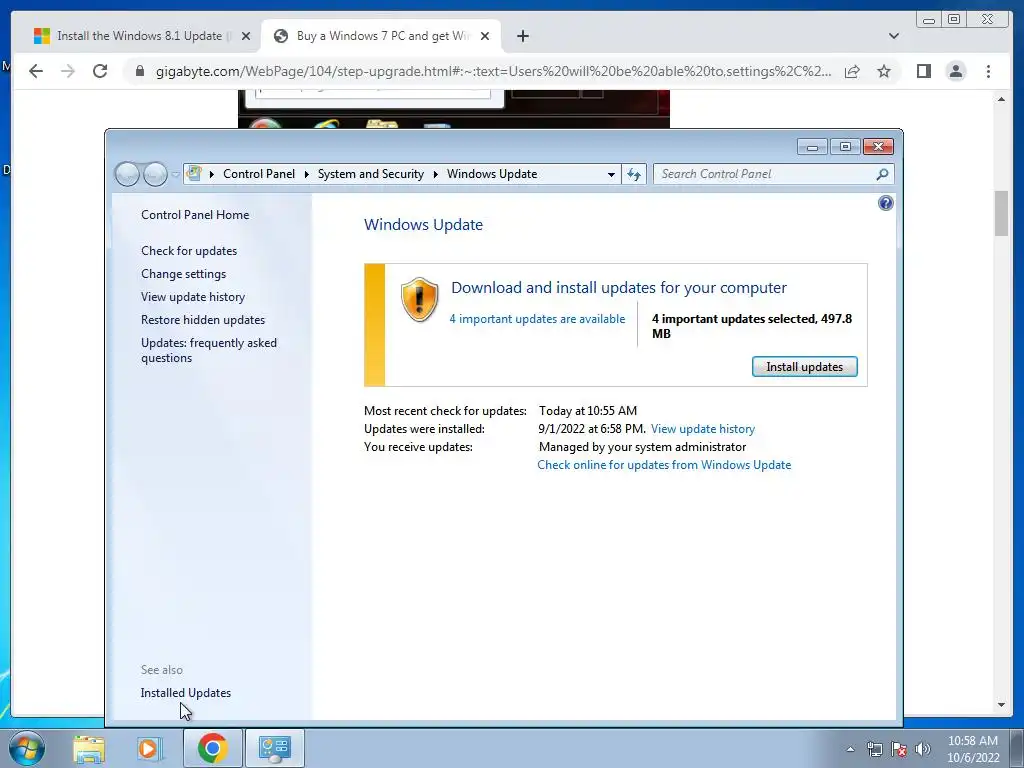Click Check for updates in sidebar
Image resolution: width=1024 pixels, height=768 pixels.
189,251
